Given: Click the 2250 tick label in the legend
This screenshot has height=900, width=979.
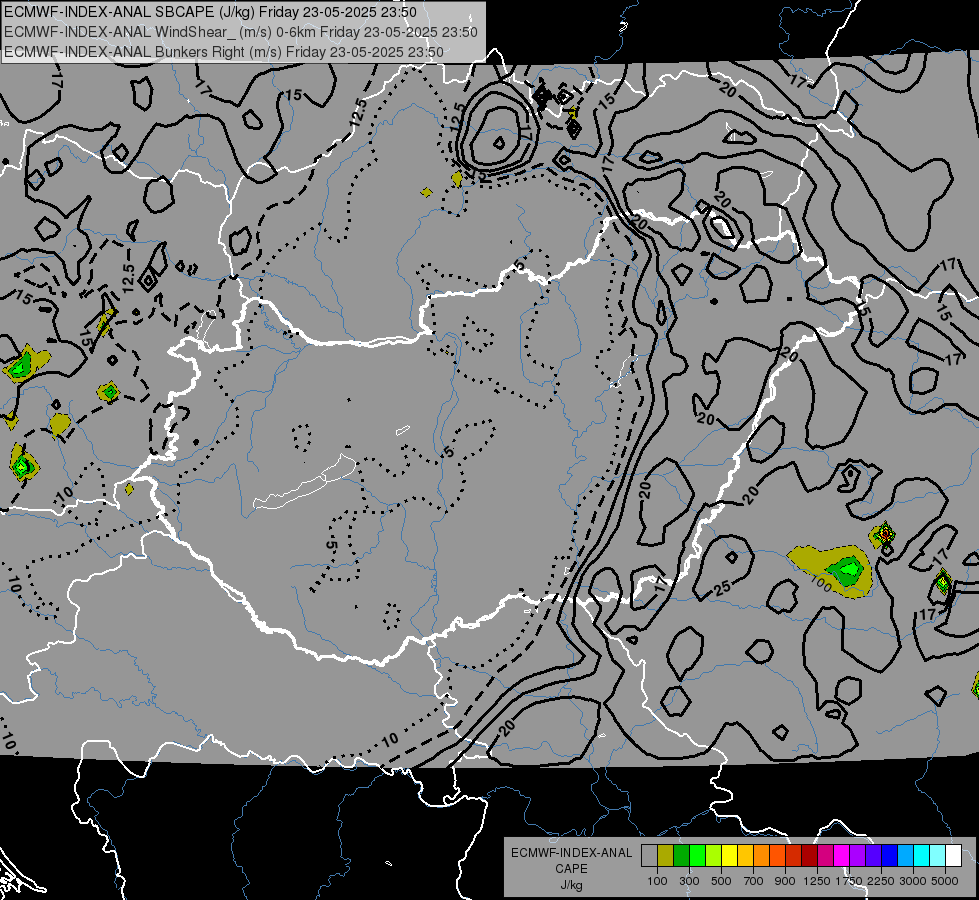Looking at the screenshot, I should [880, 881].
